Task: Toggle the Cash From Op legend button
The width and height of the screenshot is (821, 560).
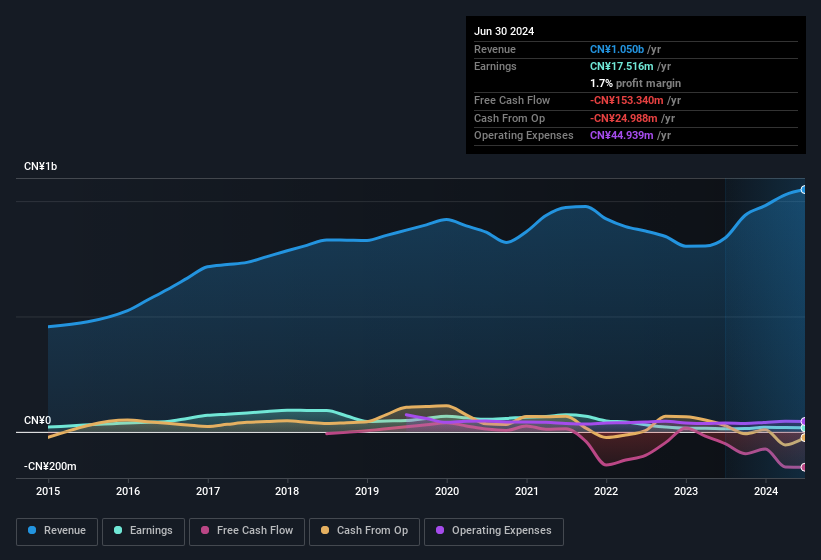Action: pyautogui.click(x=364, y=531)
